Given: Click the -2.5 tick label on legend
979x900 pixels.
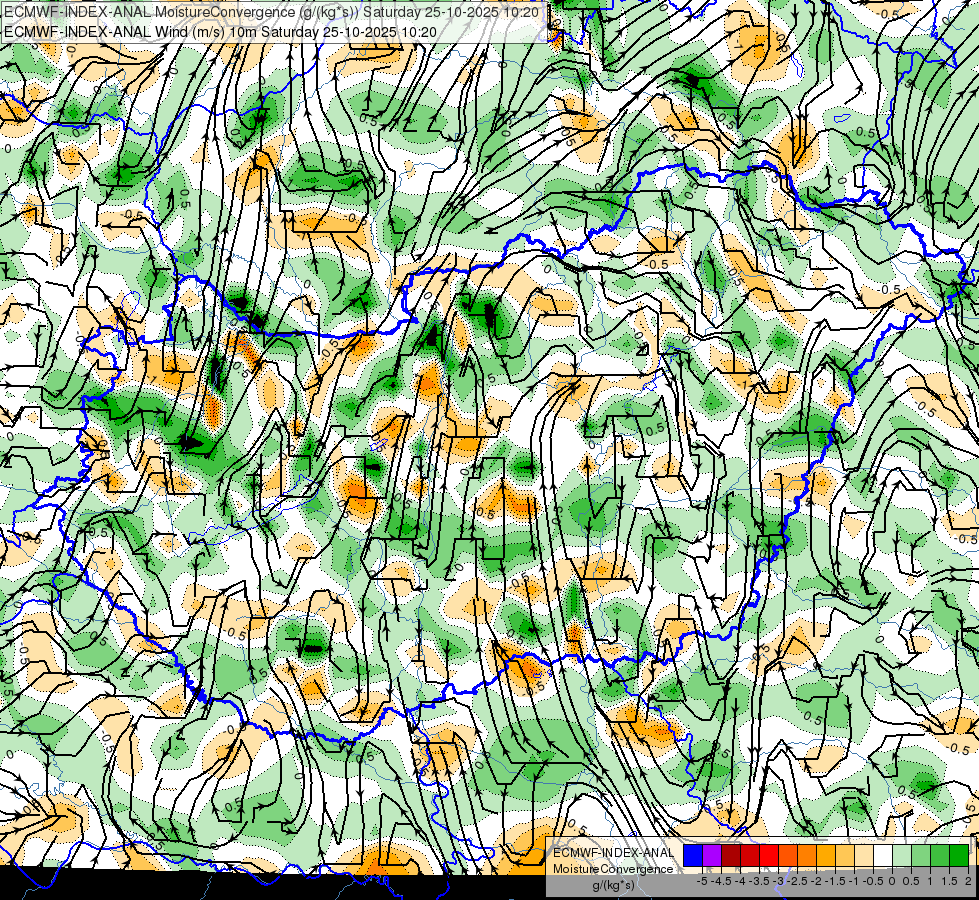Looking at the screenshot, I should [797, 881].
